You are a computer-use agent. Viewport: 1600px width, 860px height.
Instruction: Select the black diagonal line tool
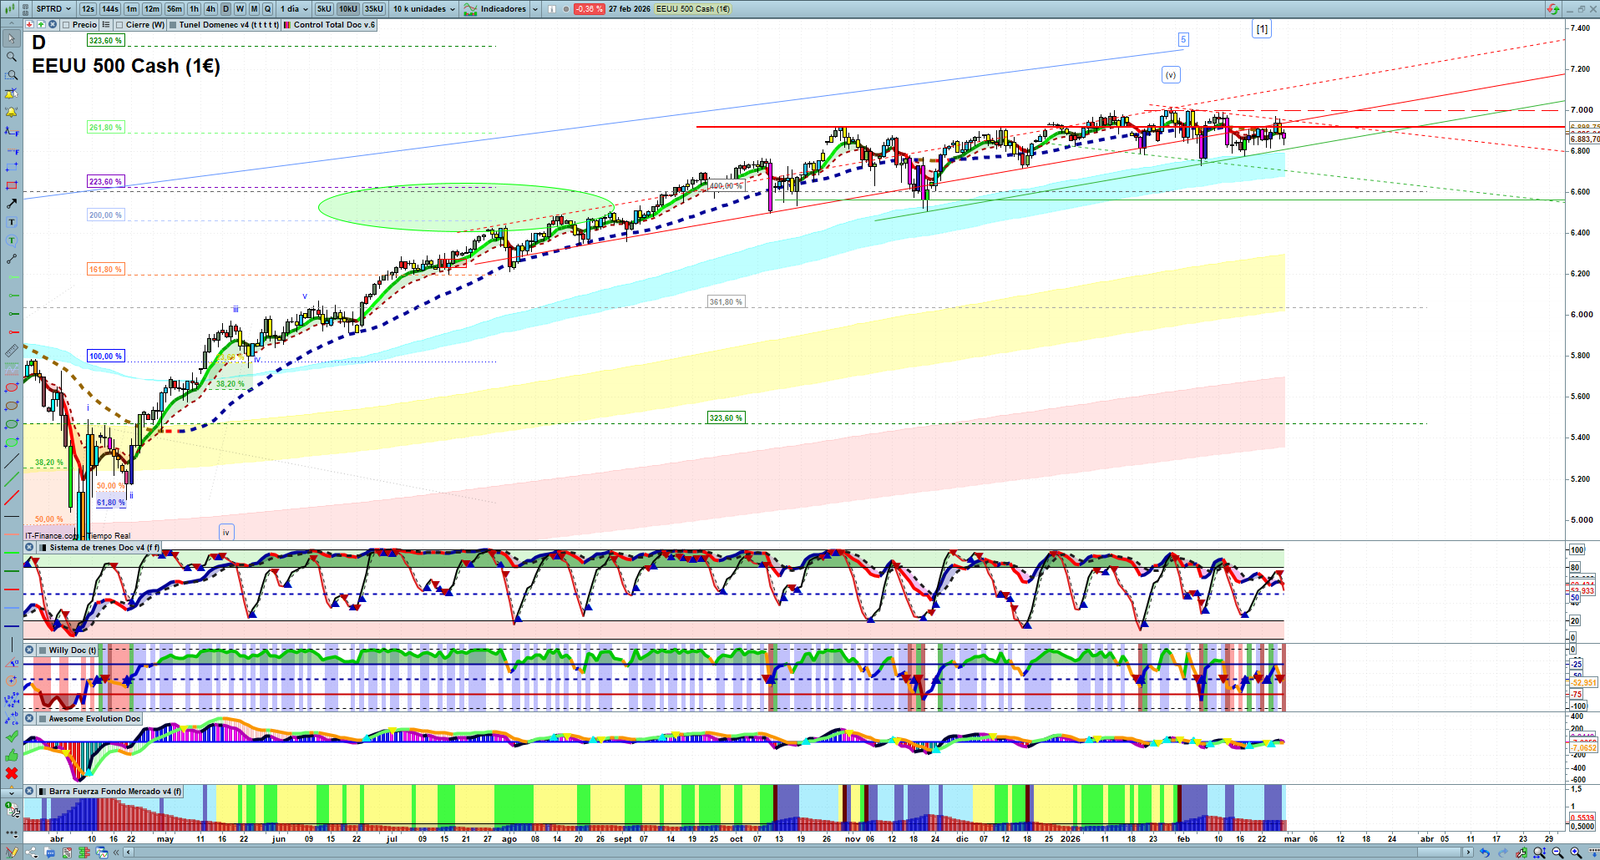[x=11, y=461]
